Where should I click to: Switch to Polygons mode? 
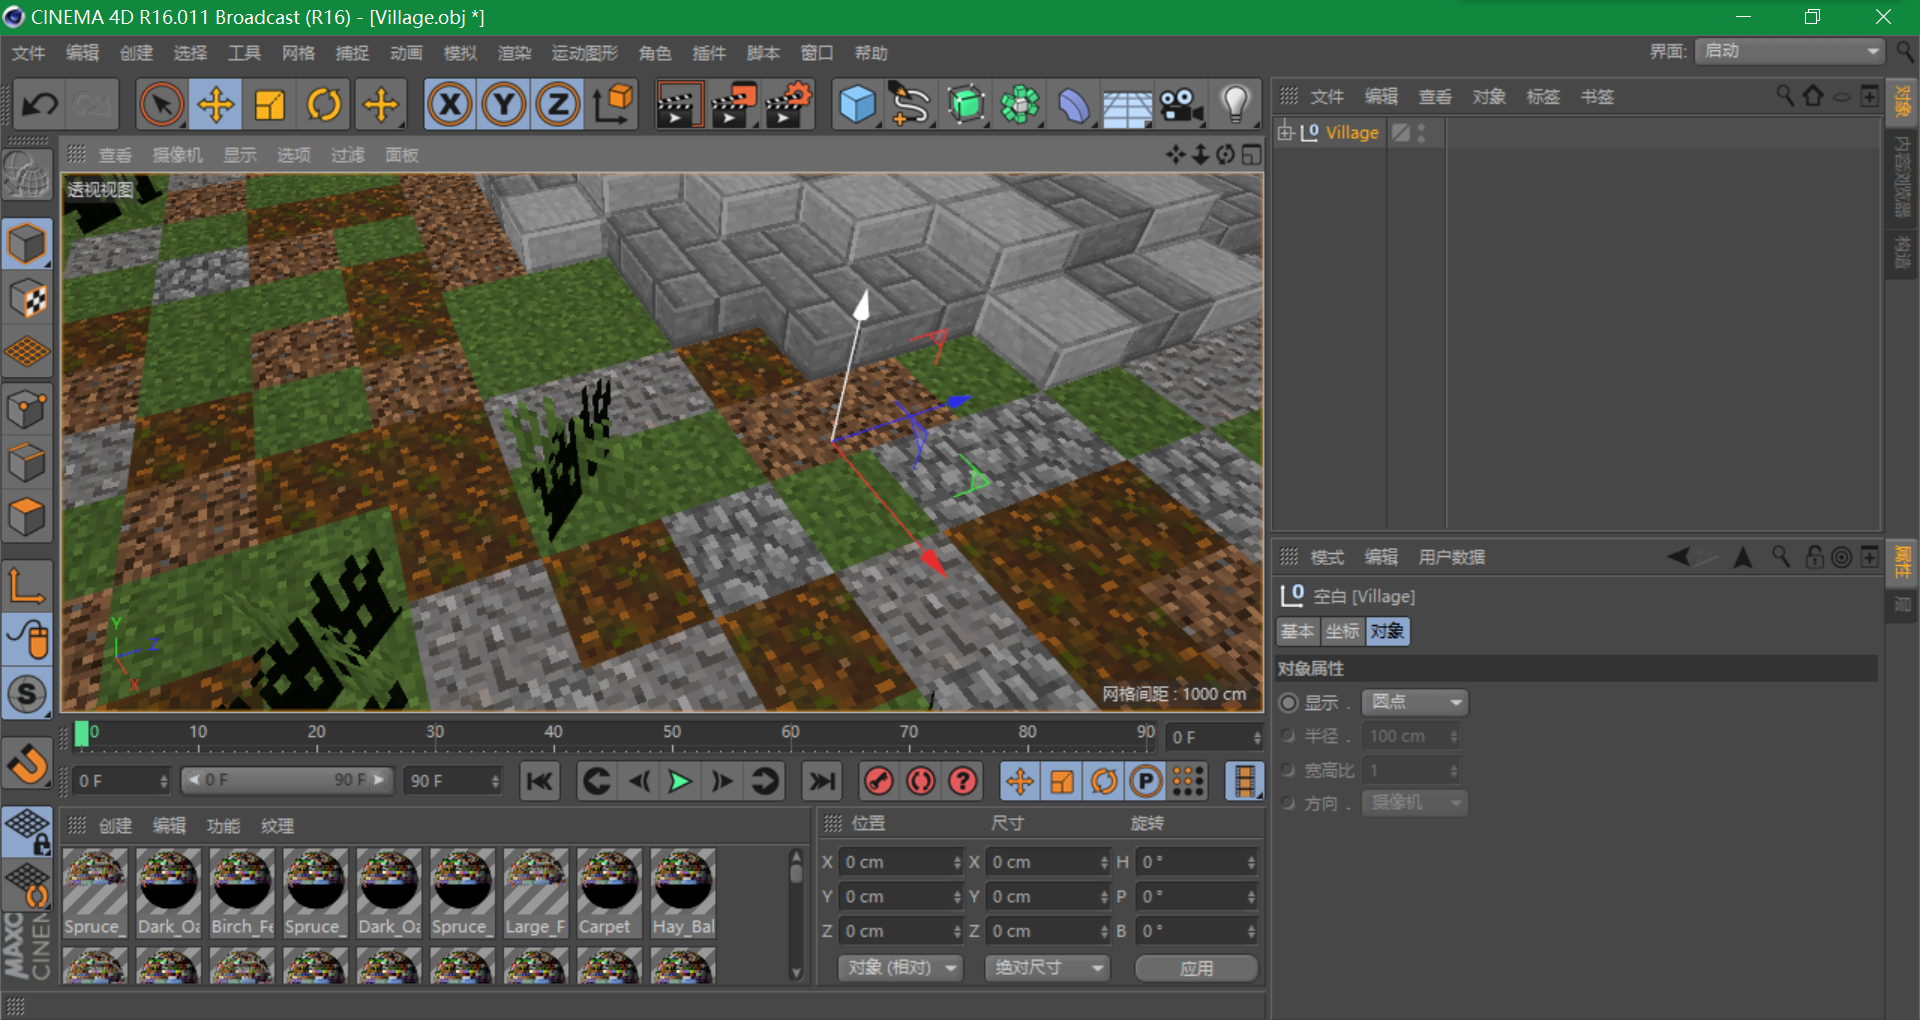pos(27,516)
